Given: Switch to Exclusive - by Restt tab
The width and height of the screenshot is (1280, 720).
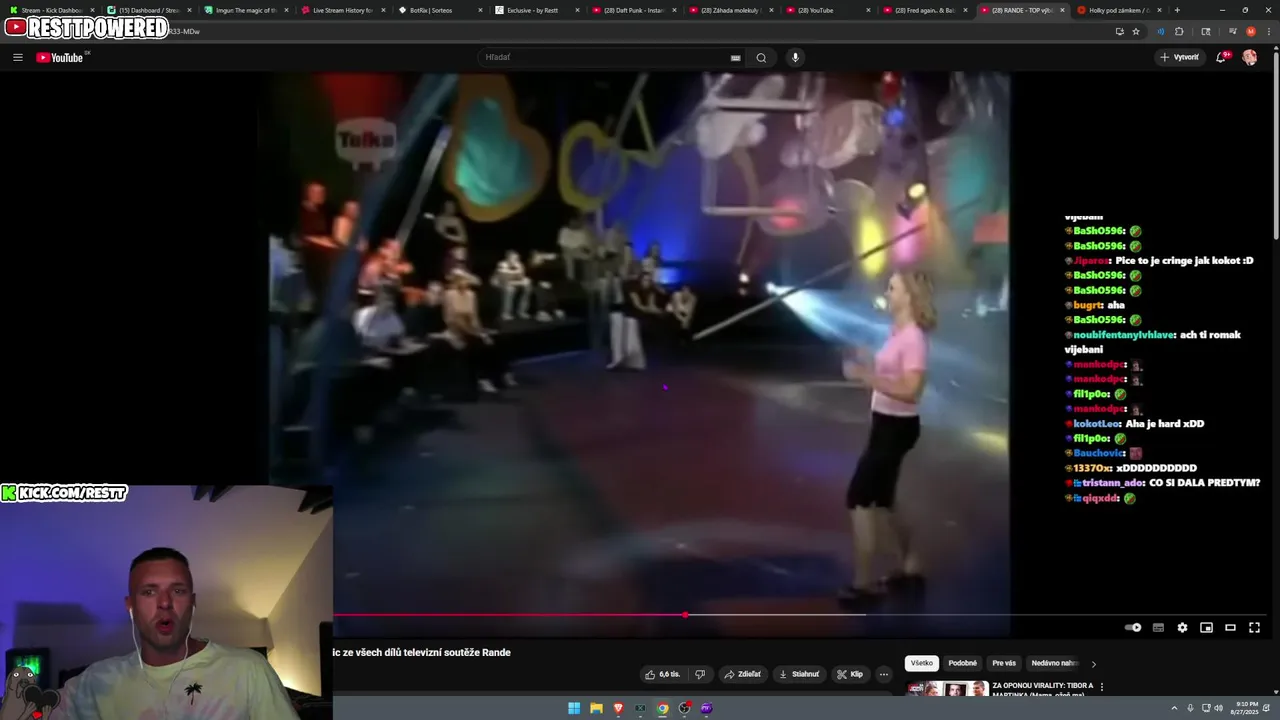Looking at the screenshot, I should point(536,10).
